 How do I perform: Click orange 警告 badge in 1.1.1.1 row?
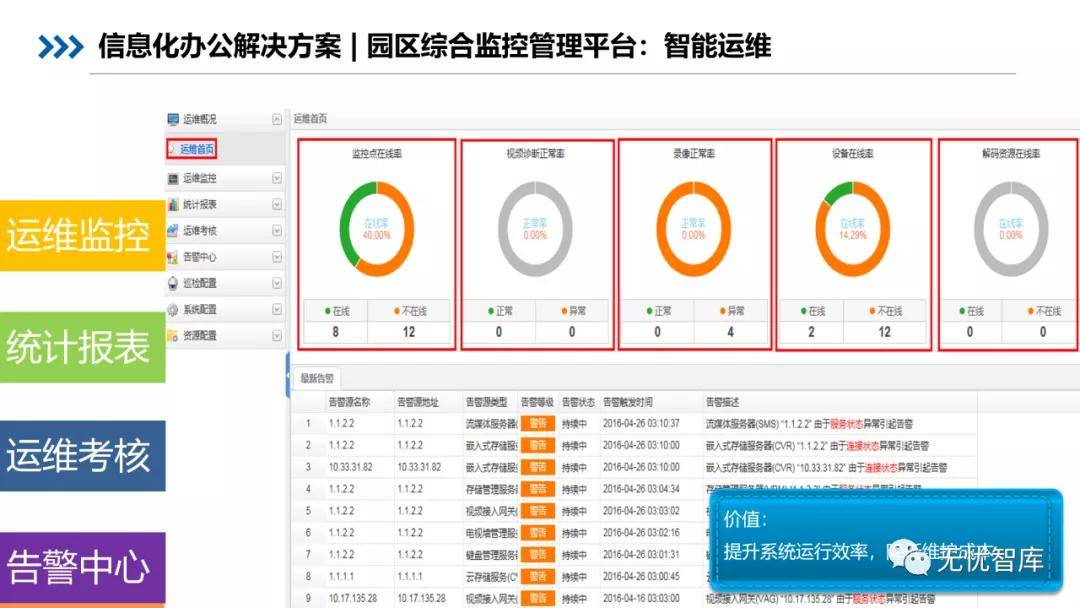(538, 577)
